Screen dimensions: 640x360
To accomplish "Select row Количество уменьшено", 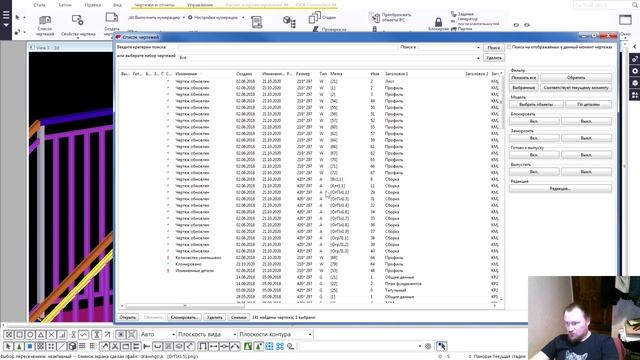I will (x=310, y=258).
